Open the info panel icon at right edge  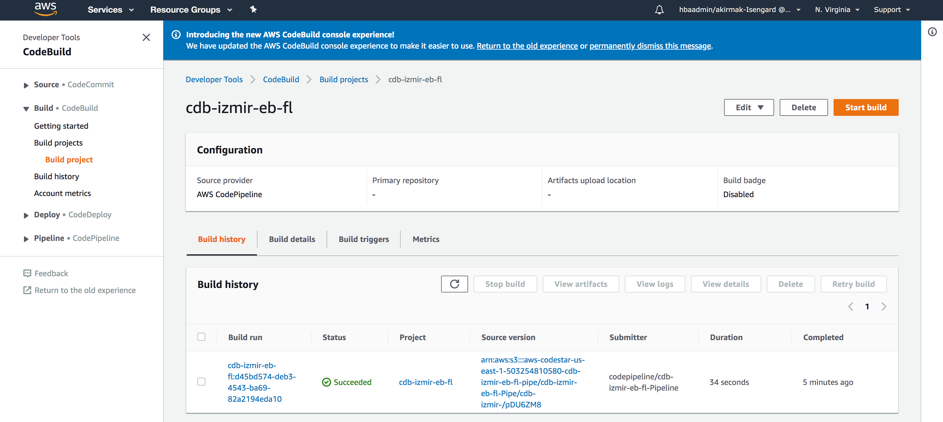[932, 32]
